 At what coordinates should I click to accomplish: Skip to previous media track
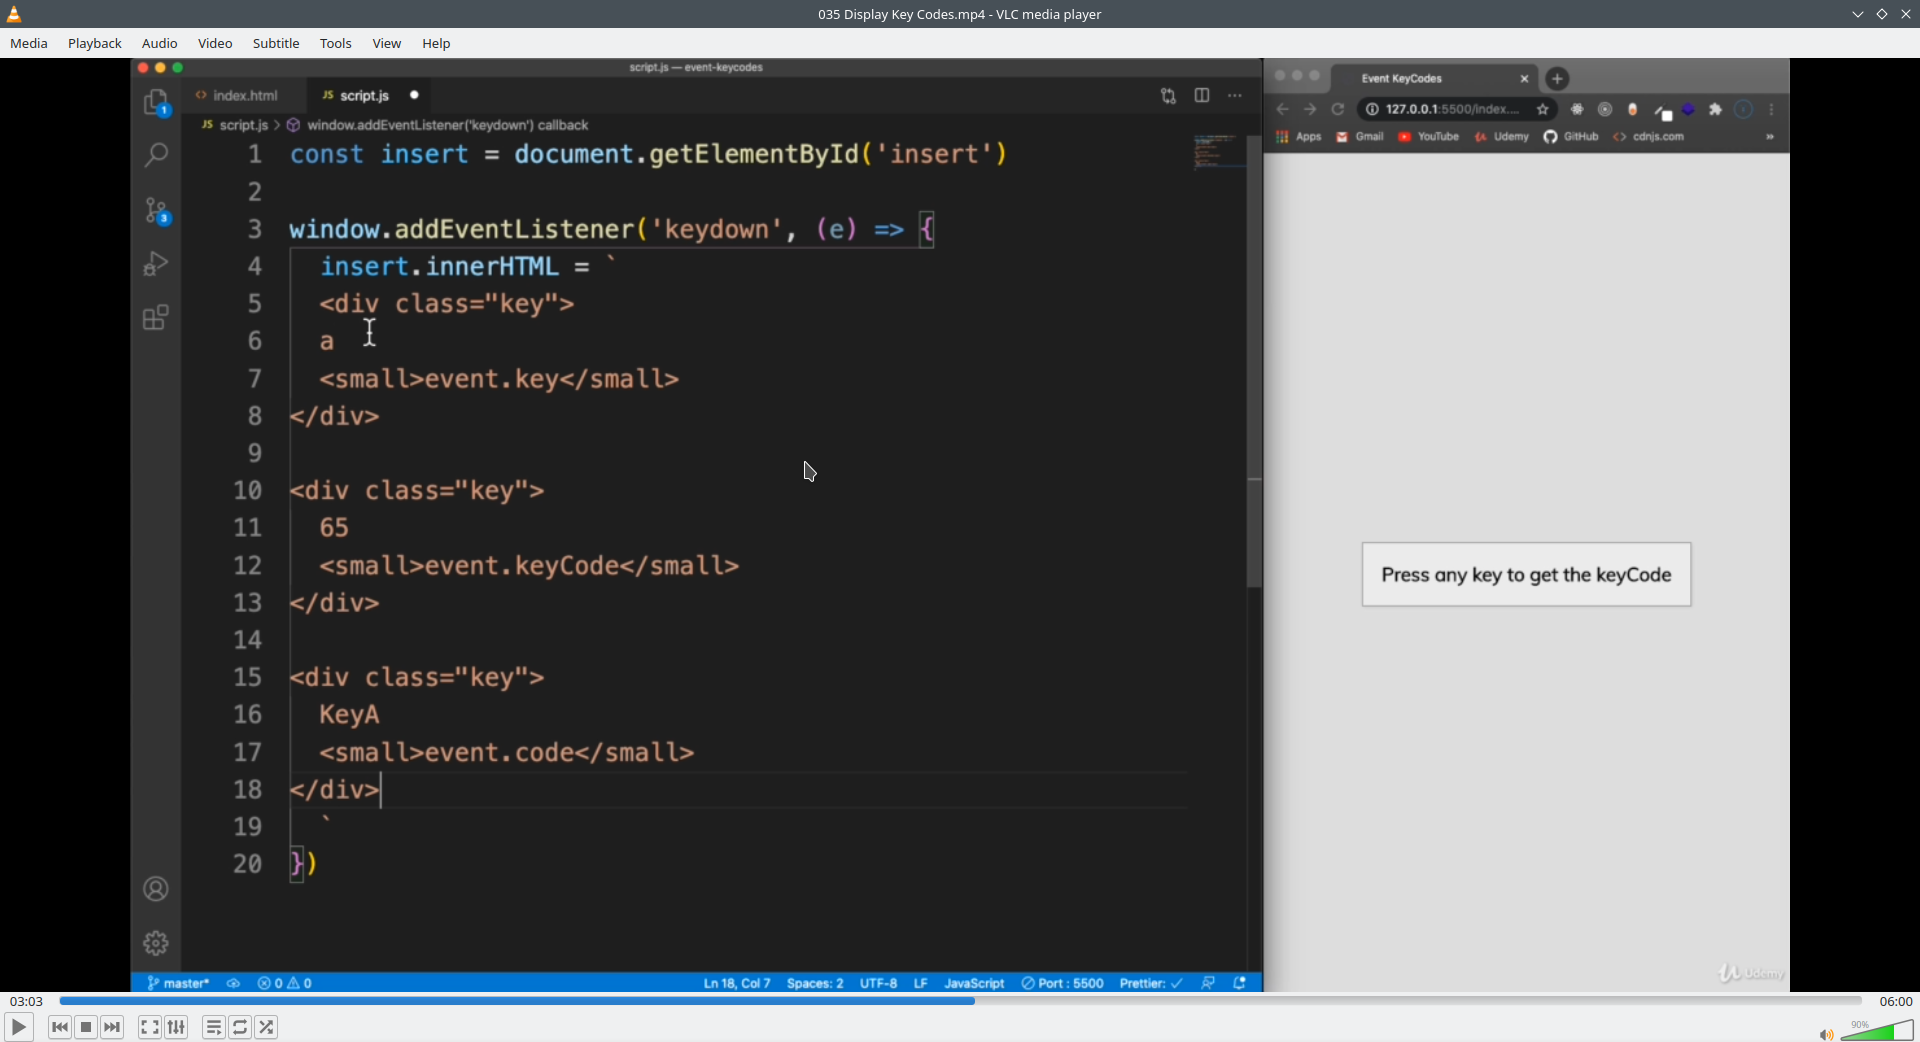60,1027
